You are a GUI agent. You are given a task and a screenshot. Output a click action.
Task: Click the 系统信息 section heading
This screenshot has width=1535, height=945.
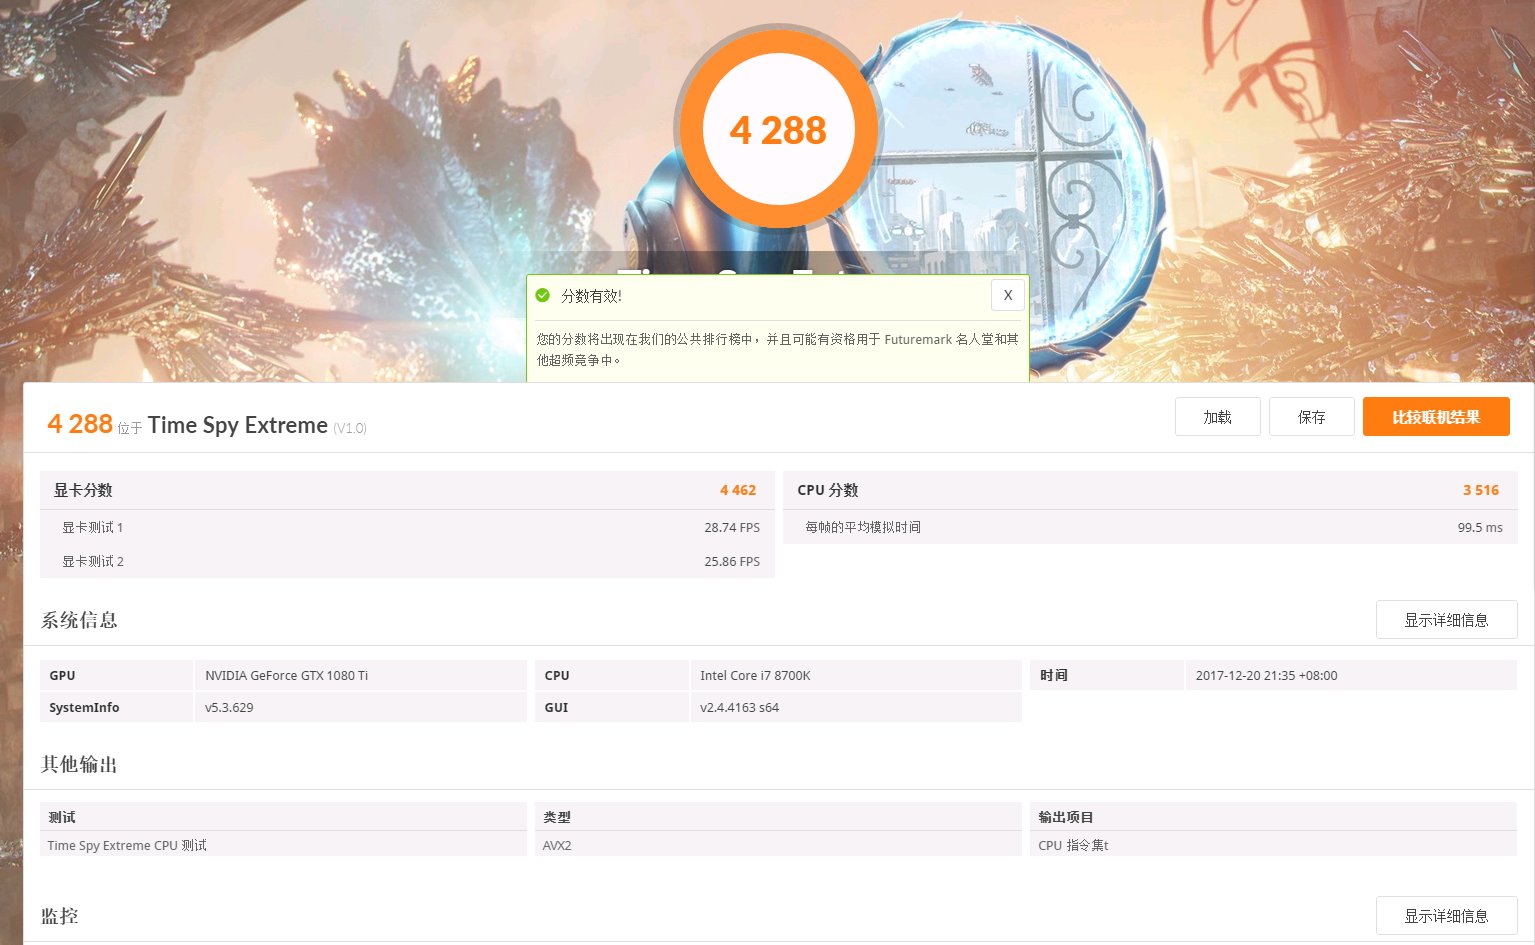click(79, 620)
